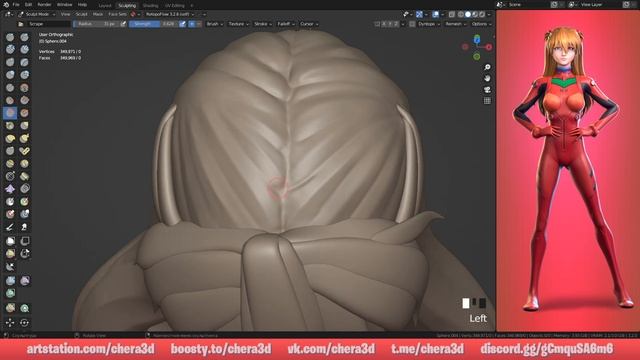Enable X-axis symmetry toggle
Screen dimensions: 640x360
[x=384, y=24]
